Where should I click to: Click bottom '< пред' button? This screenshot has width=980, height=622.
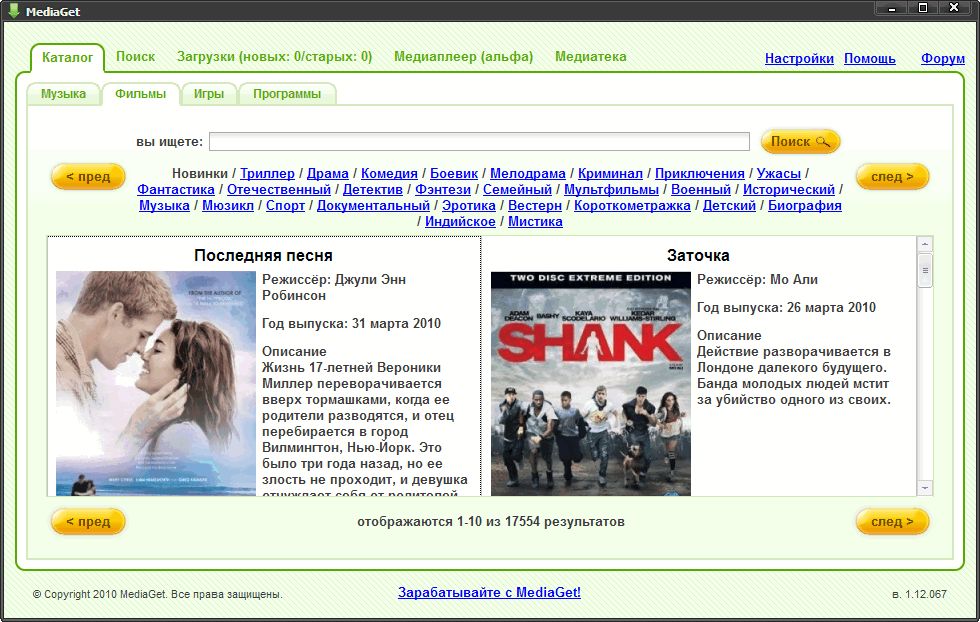[88, 522]
